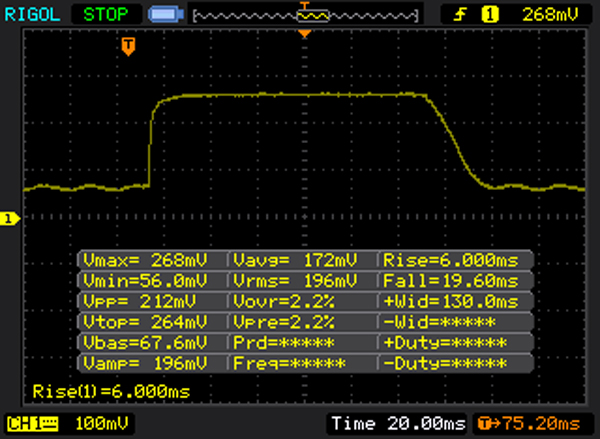This screenshot has height=439, width=600.
Task: Click the battery status icon
Action: [165, 15]
